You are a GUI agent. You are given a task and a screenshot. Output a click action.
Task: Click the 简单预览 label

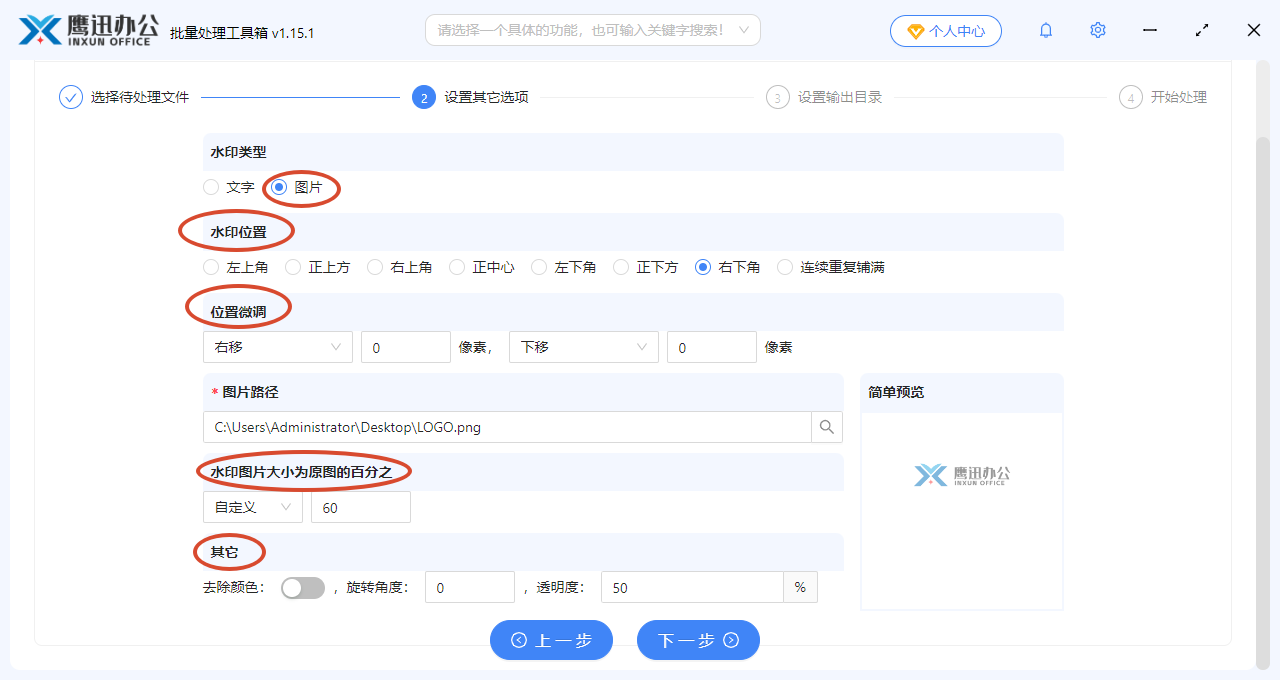[x=896, y=392]
